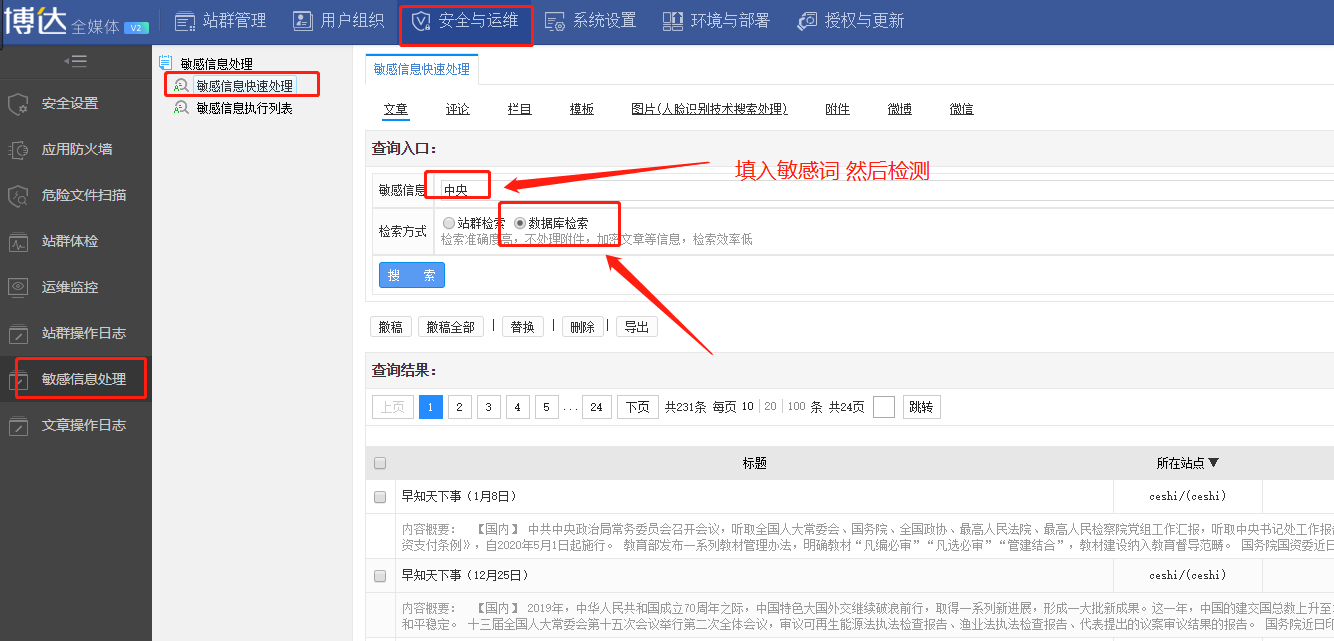The height and width of the screenshot is (641, 1334).
Task: Click the 系统设置 icon in top bar
Action: pyautogui.click(x=555, y=21)
